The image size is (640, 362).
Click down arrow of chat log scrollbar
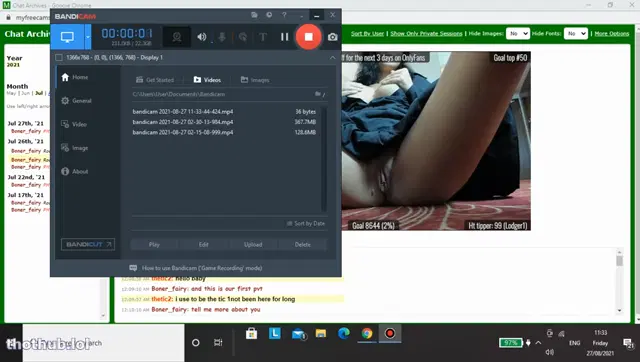coord(620,311)
